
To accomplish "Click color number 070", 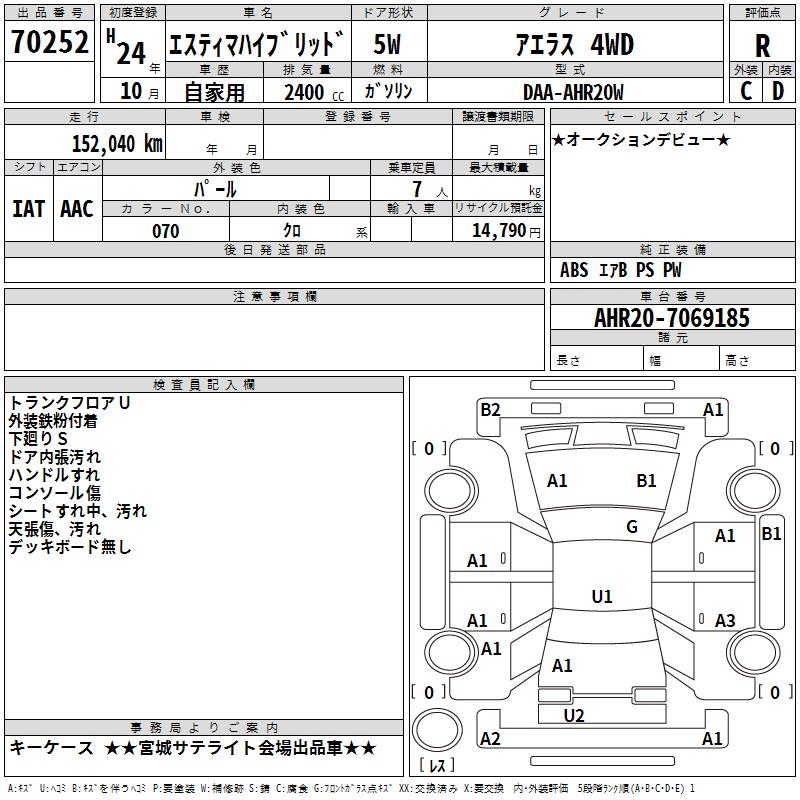I will click(x=165, y=231).
